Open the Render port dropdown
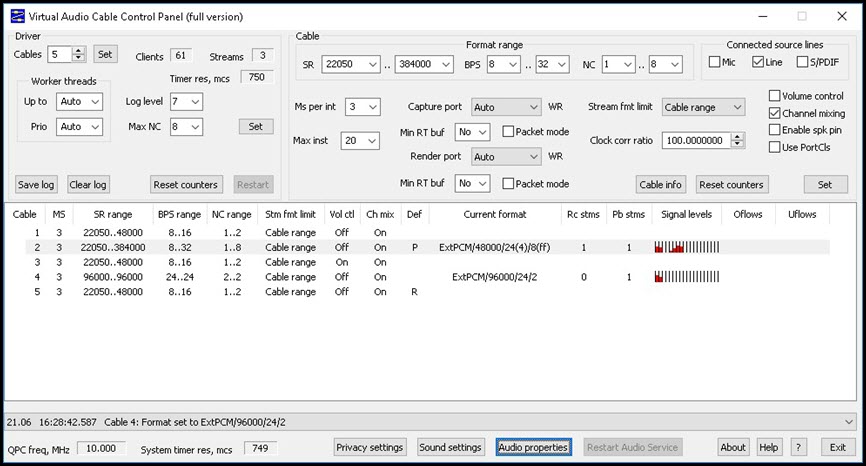This screenshot has height=466, width=866. pyautogui.click(x=506, y=157)
